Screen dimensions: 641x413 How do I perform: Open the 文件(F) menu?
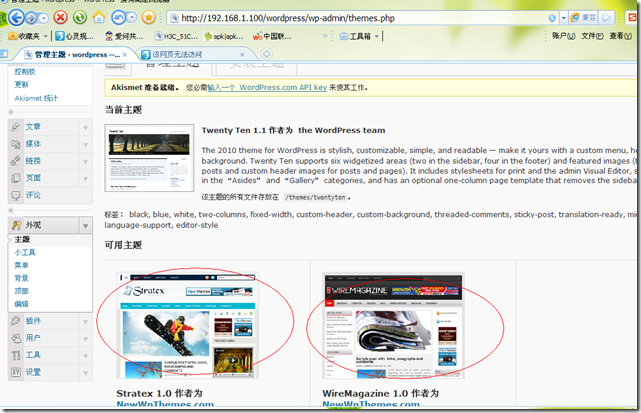592,36
